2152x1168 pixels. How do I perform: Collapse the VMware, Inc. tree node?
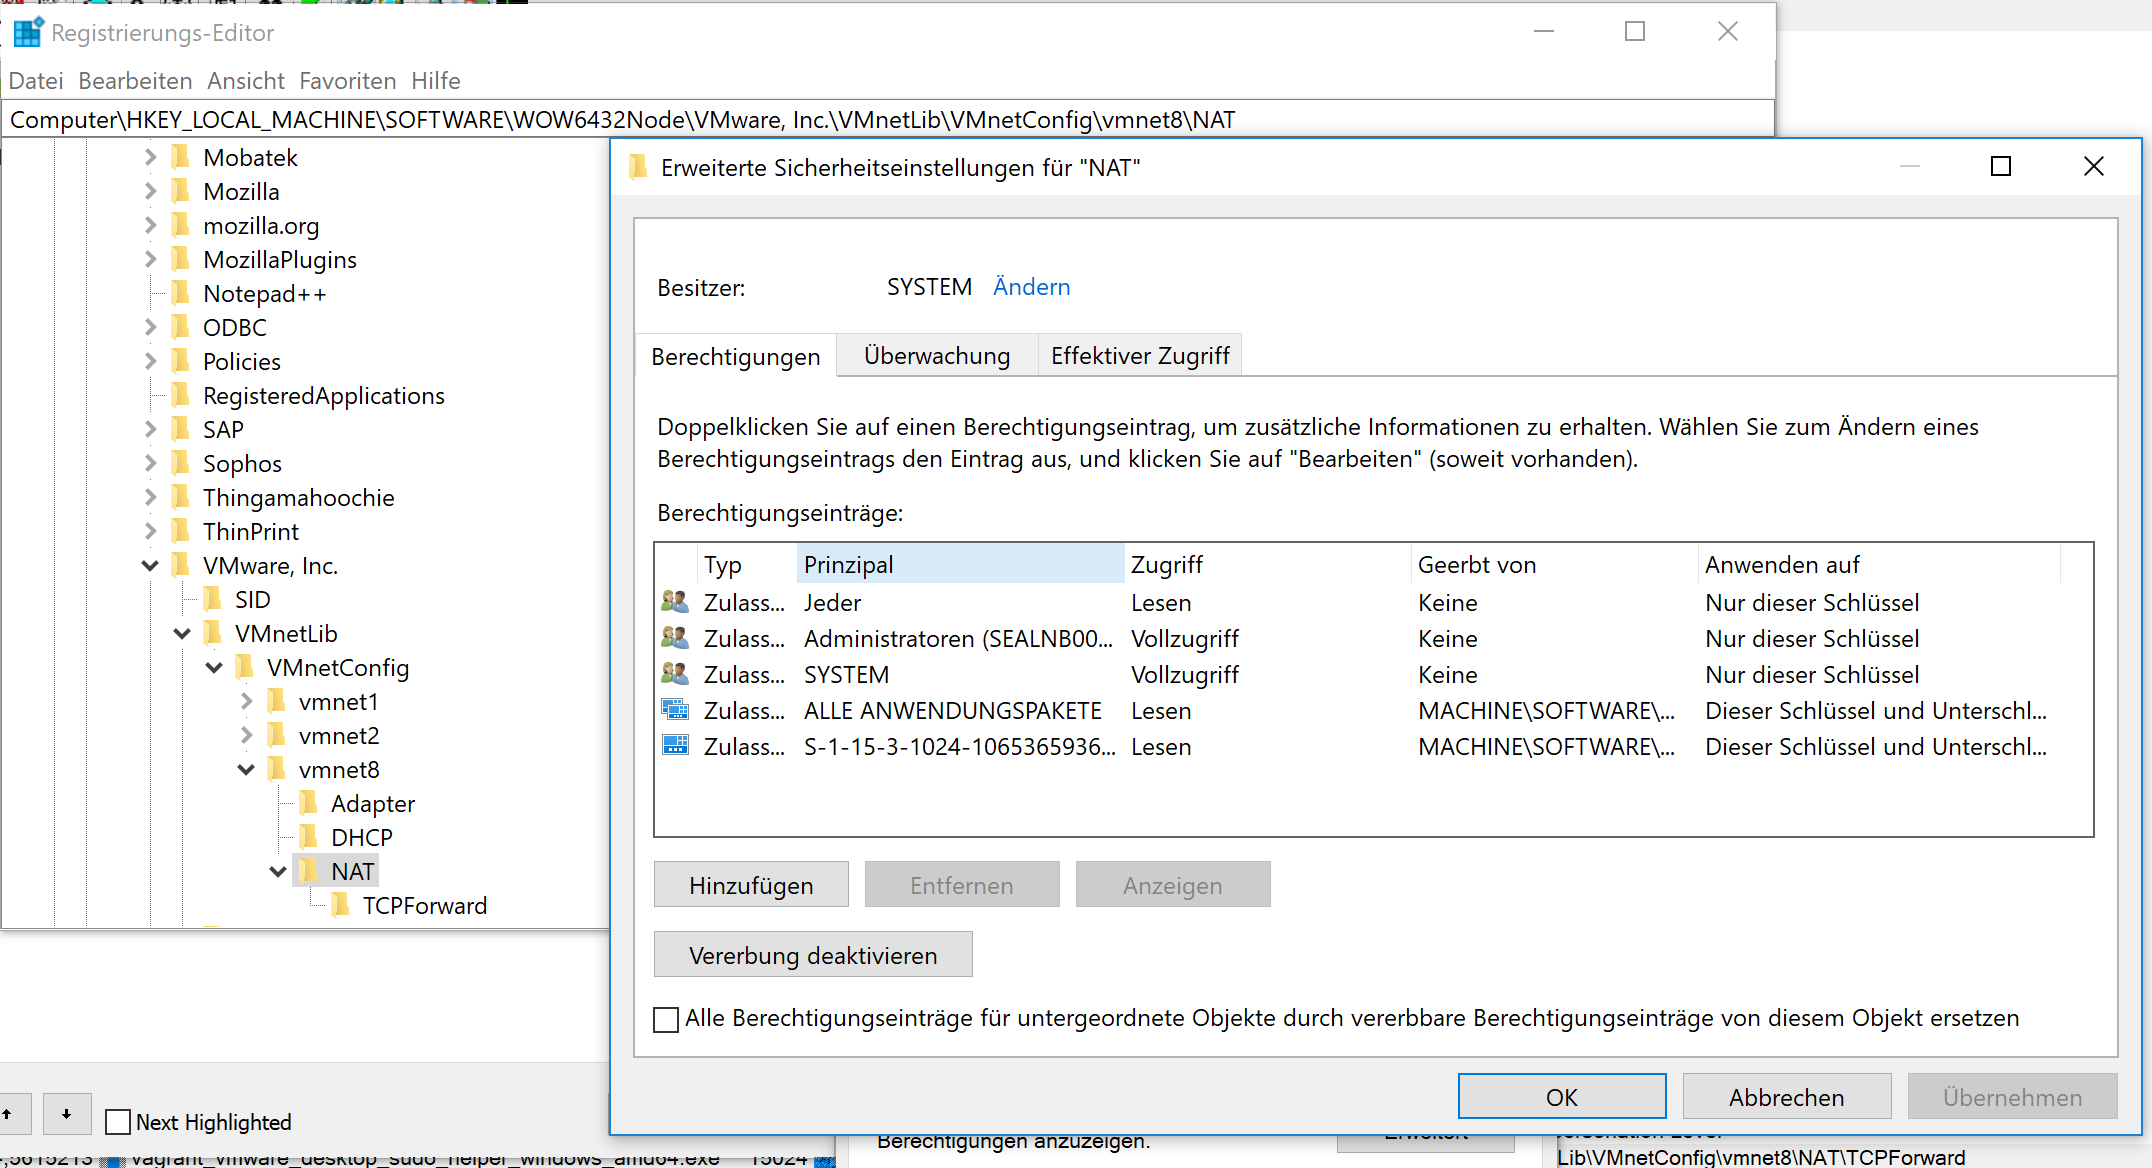[x=150, y=565]
